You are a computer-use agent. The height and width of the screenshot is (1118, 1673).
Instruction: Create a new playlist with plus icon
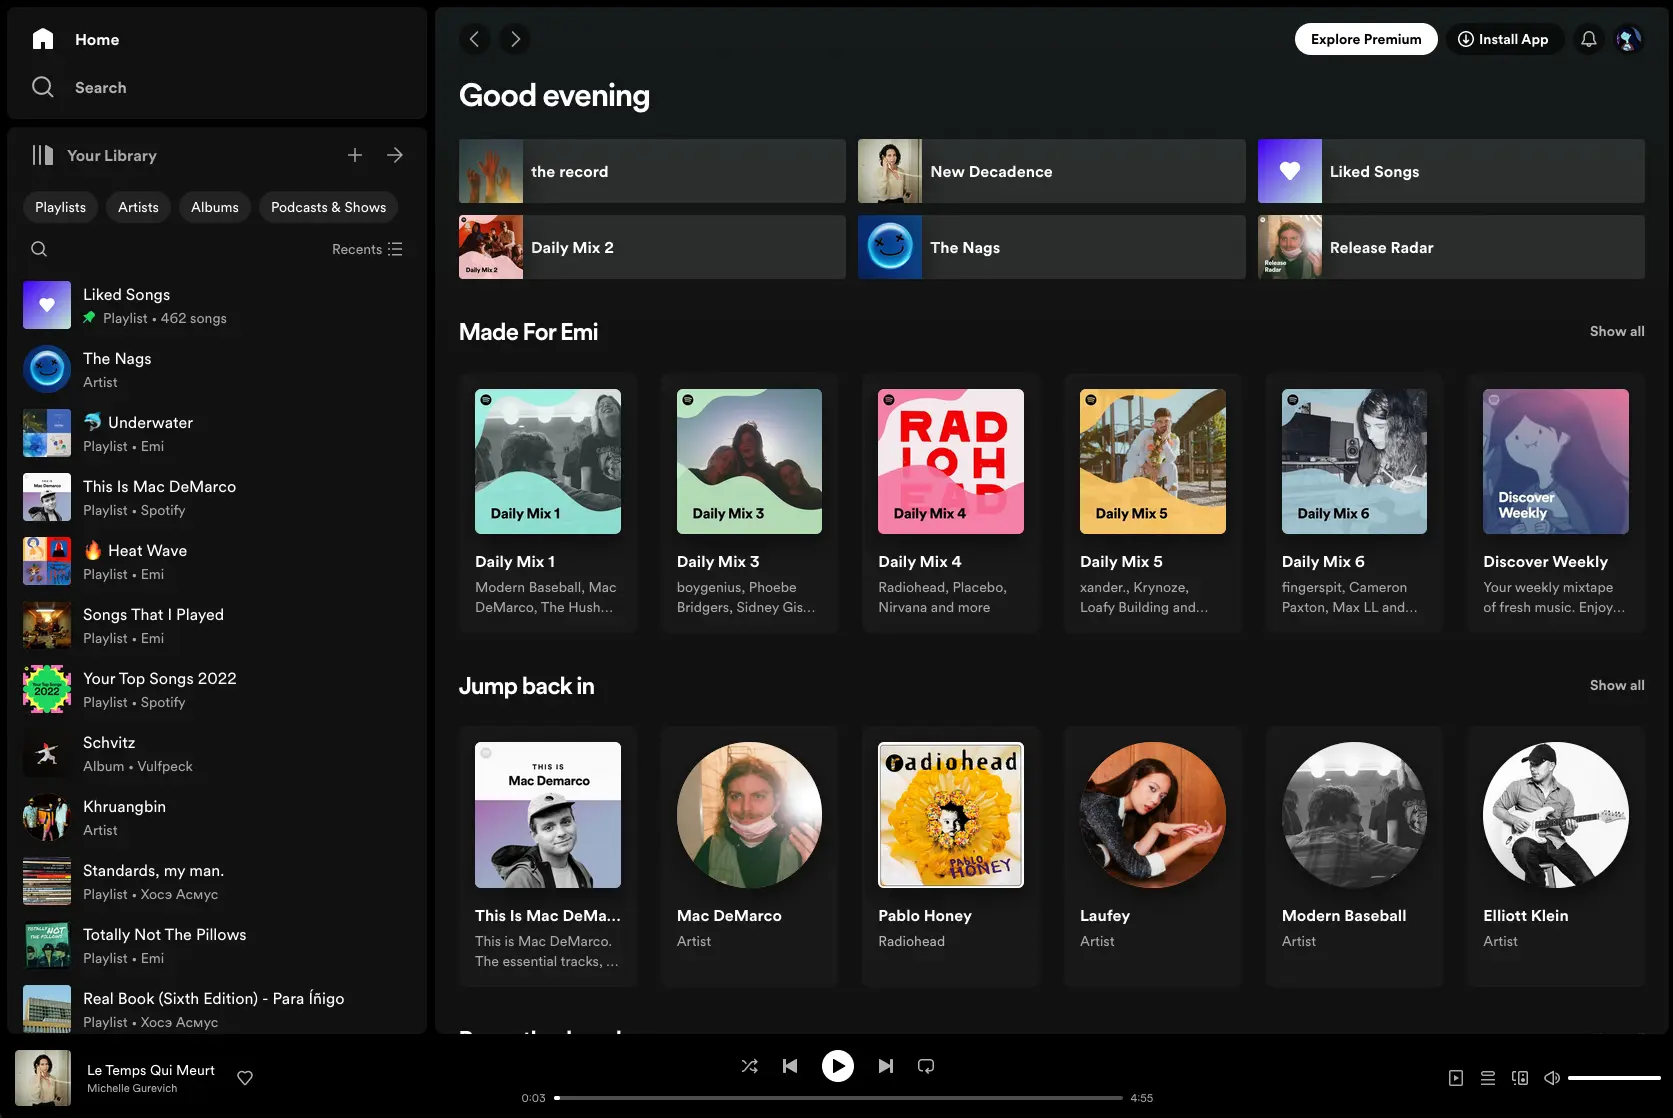click(x=355, y=155)
